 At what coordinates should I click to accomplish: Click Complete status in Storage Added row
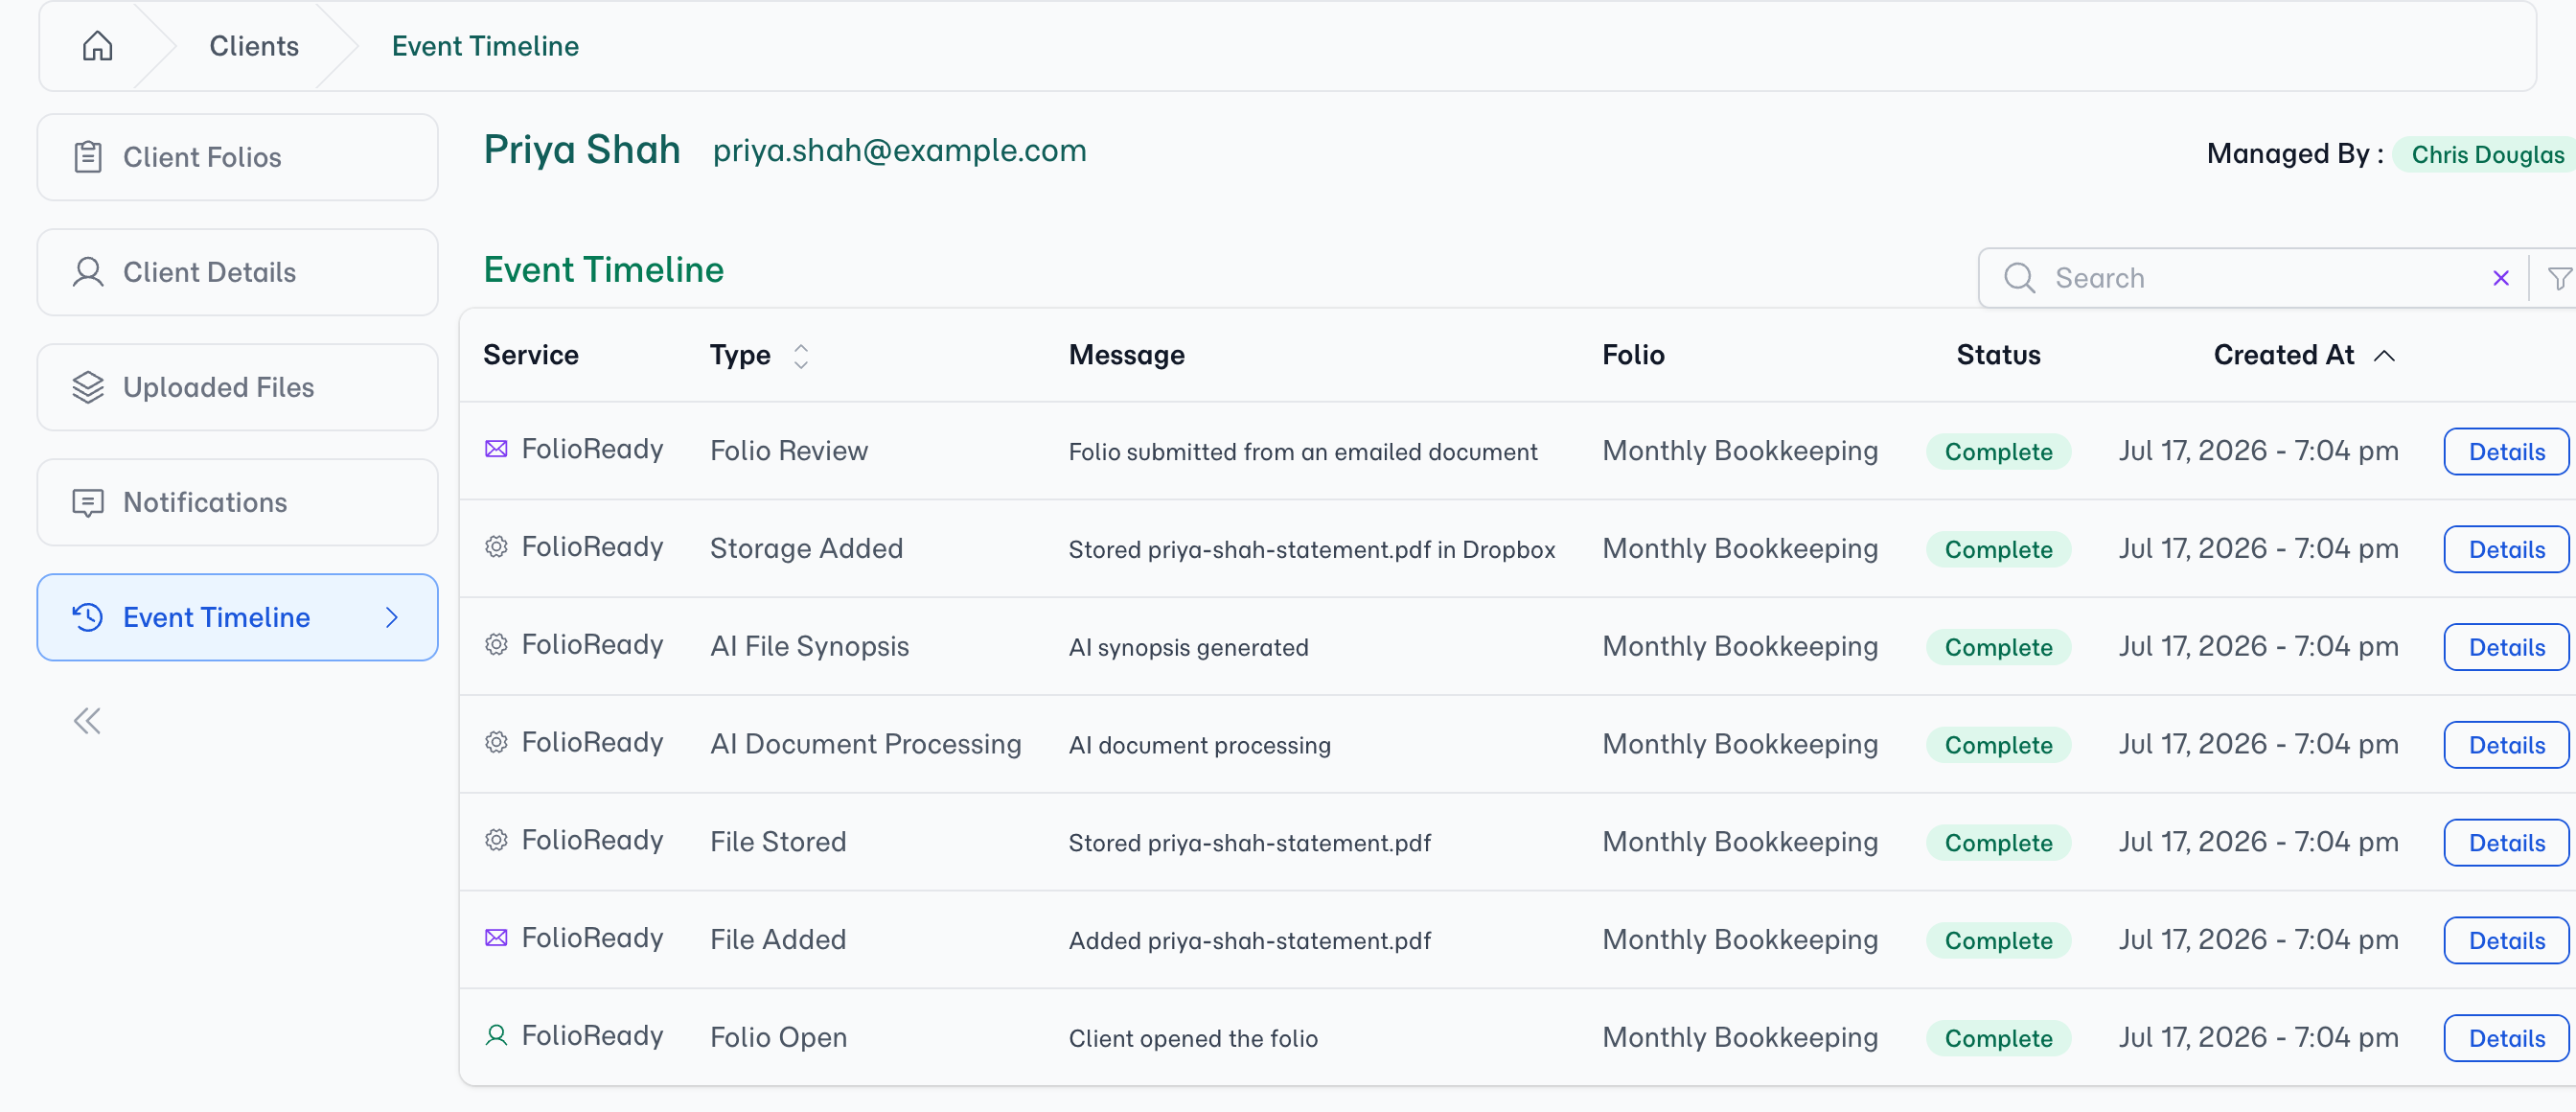(x=1998, y=549)
